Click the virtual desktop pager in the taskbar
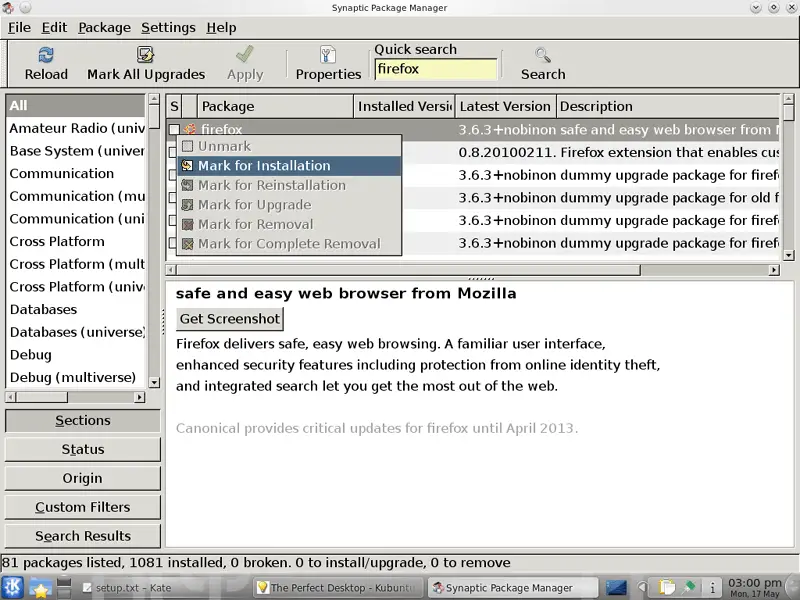 [64, 588]
